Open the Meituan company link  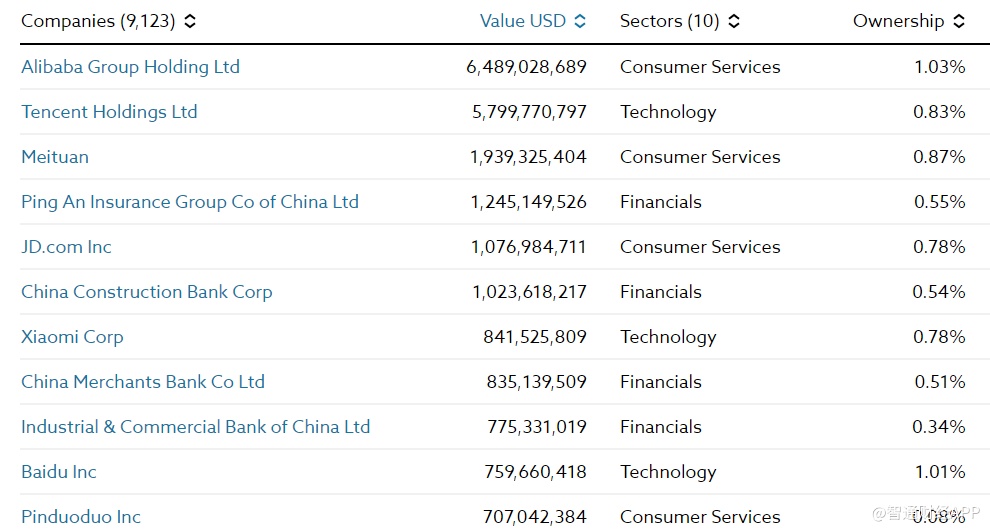click(x=55, y=157)
